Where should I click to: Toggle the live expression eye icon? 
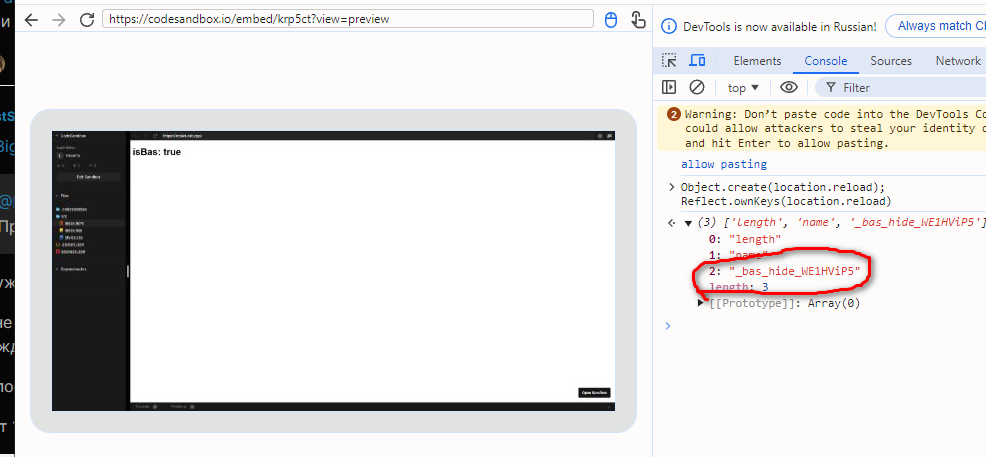pyautogui.click(x=789, y=88)
